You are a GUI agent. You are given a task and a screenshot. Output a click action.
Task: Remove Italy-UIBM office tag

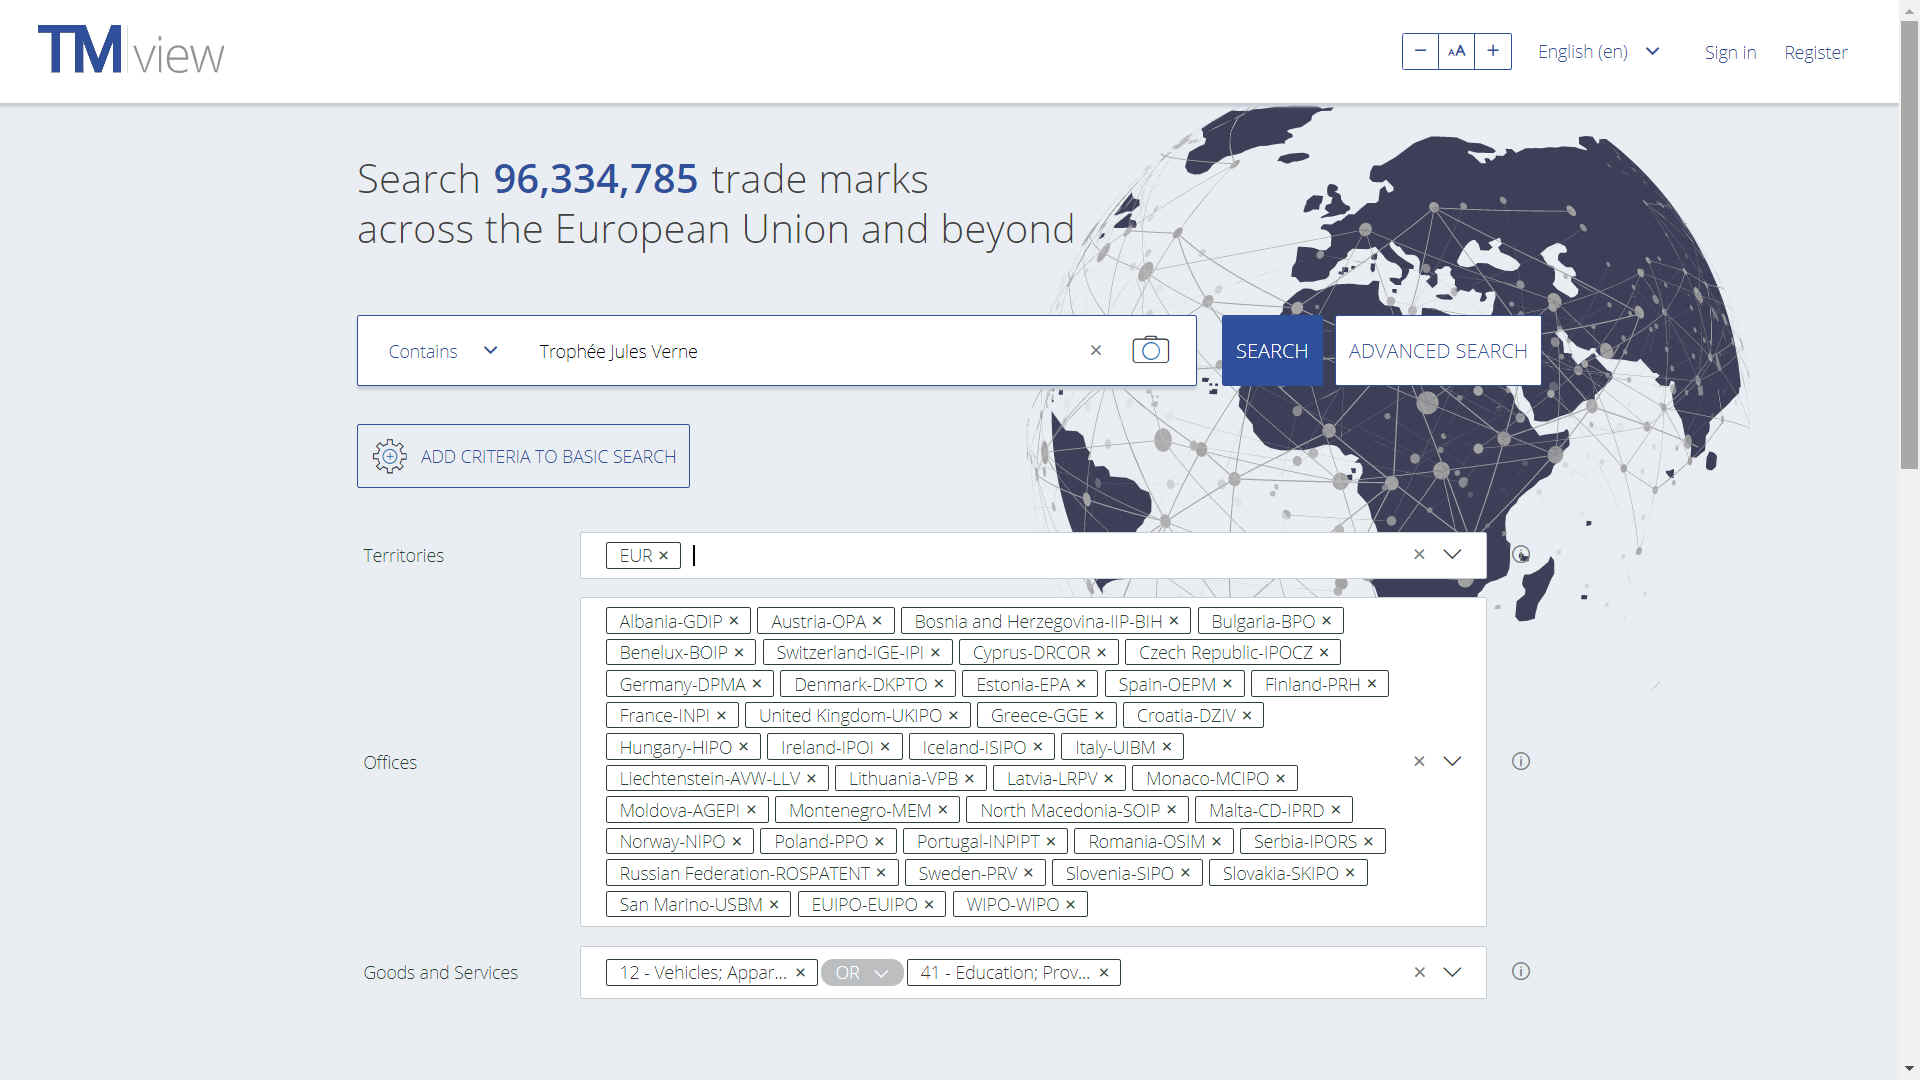point(1166,747)
